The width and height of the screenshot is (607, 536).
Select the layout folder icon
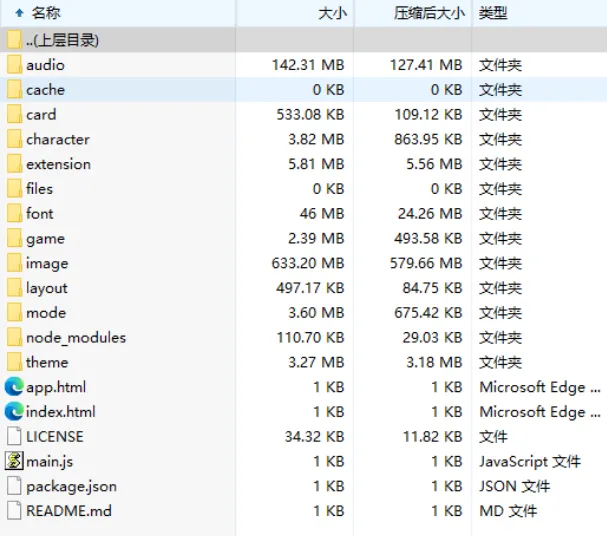coord(14,288)
